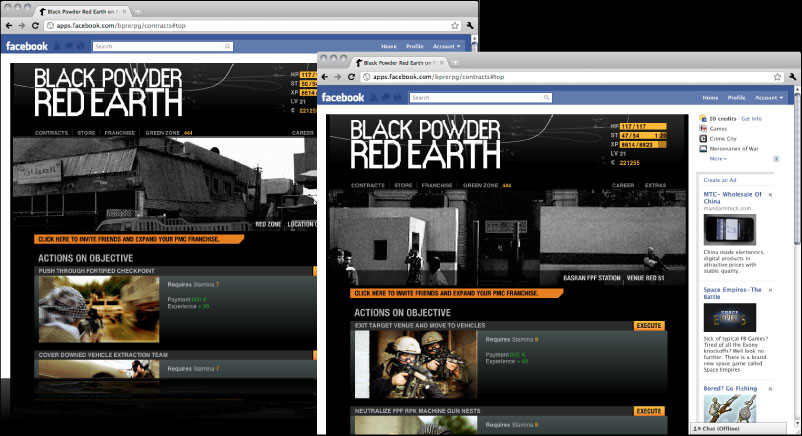
Task: Open STORE menu in front window
Action: (x=403, y=185)
